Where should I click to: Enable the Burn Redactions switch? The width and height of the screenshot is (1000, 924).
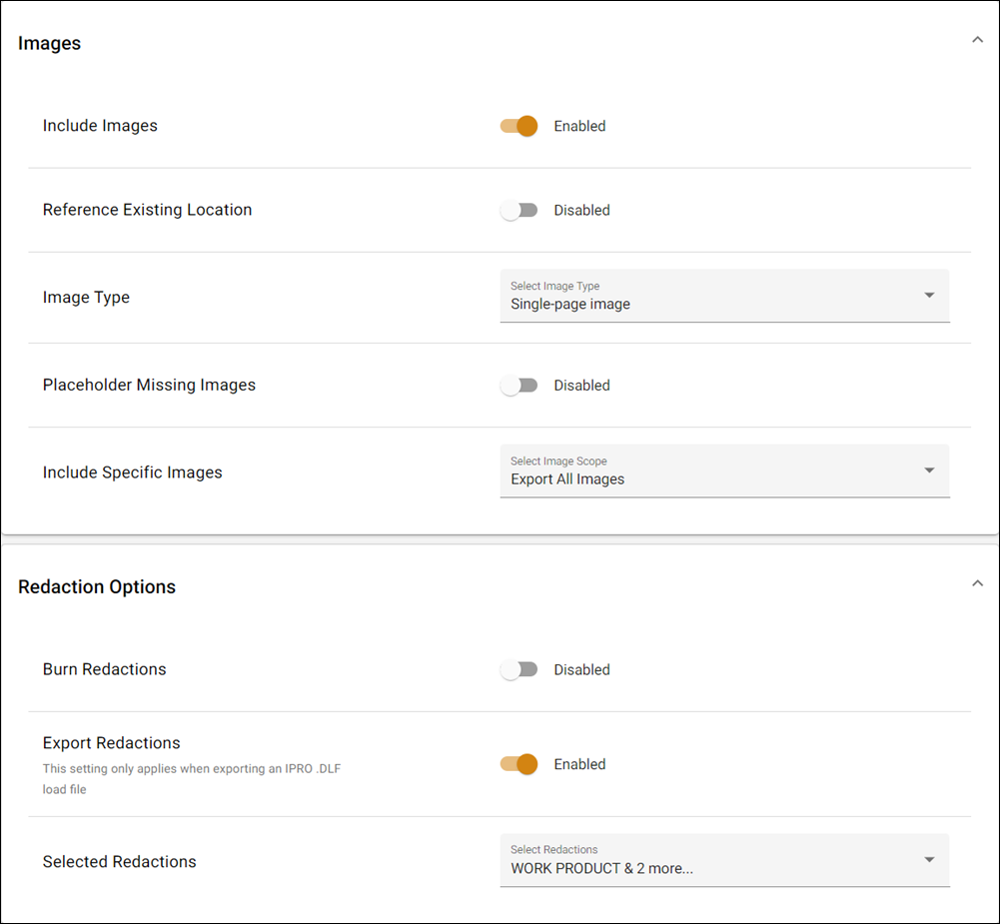click(x=518, y=669)
